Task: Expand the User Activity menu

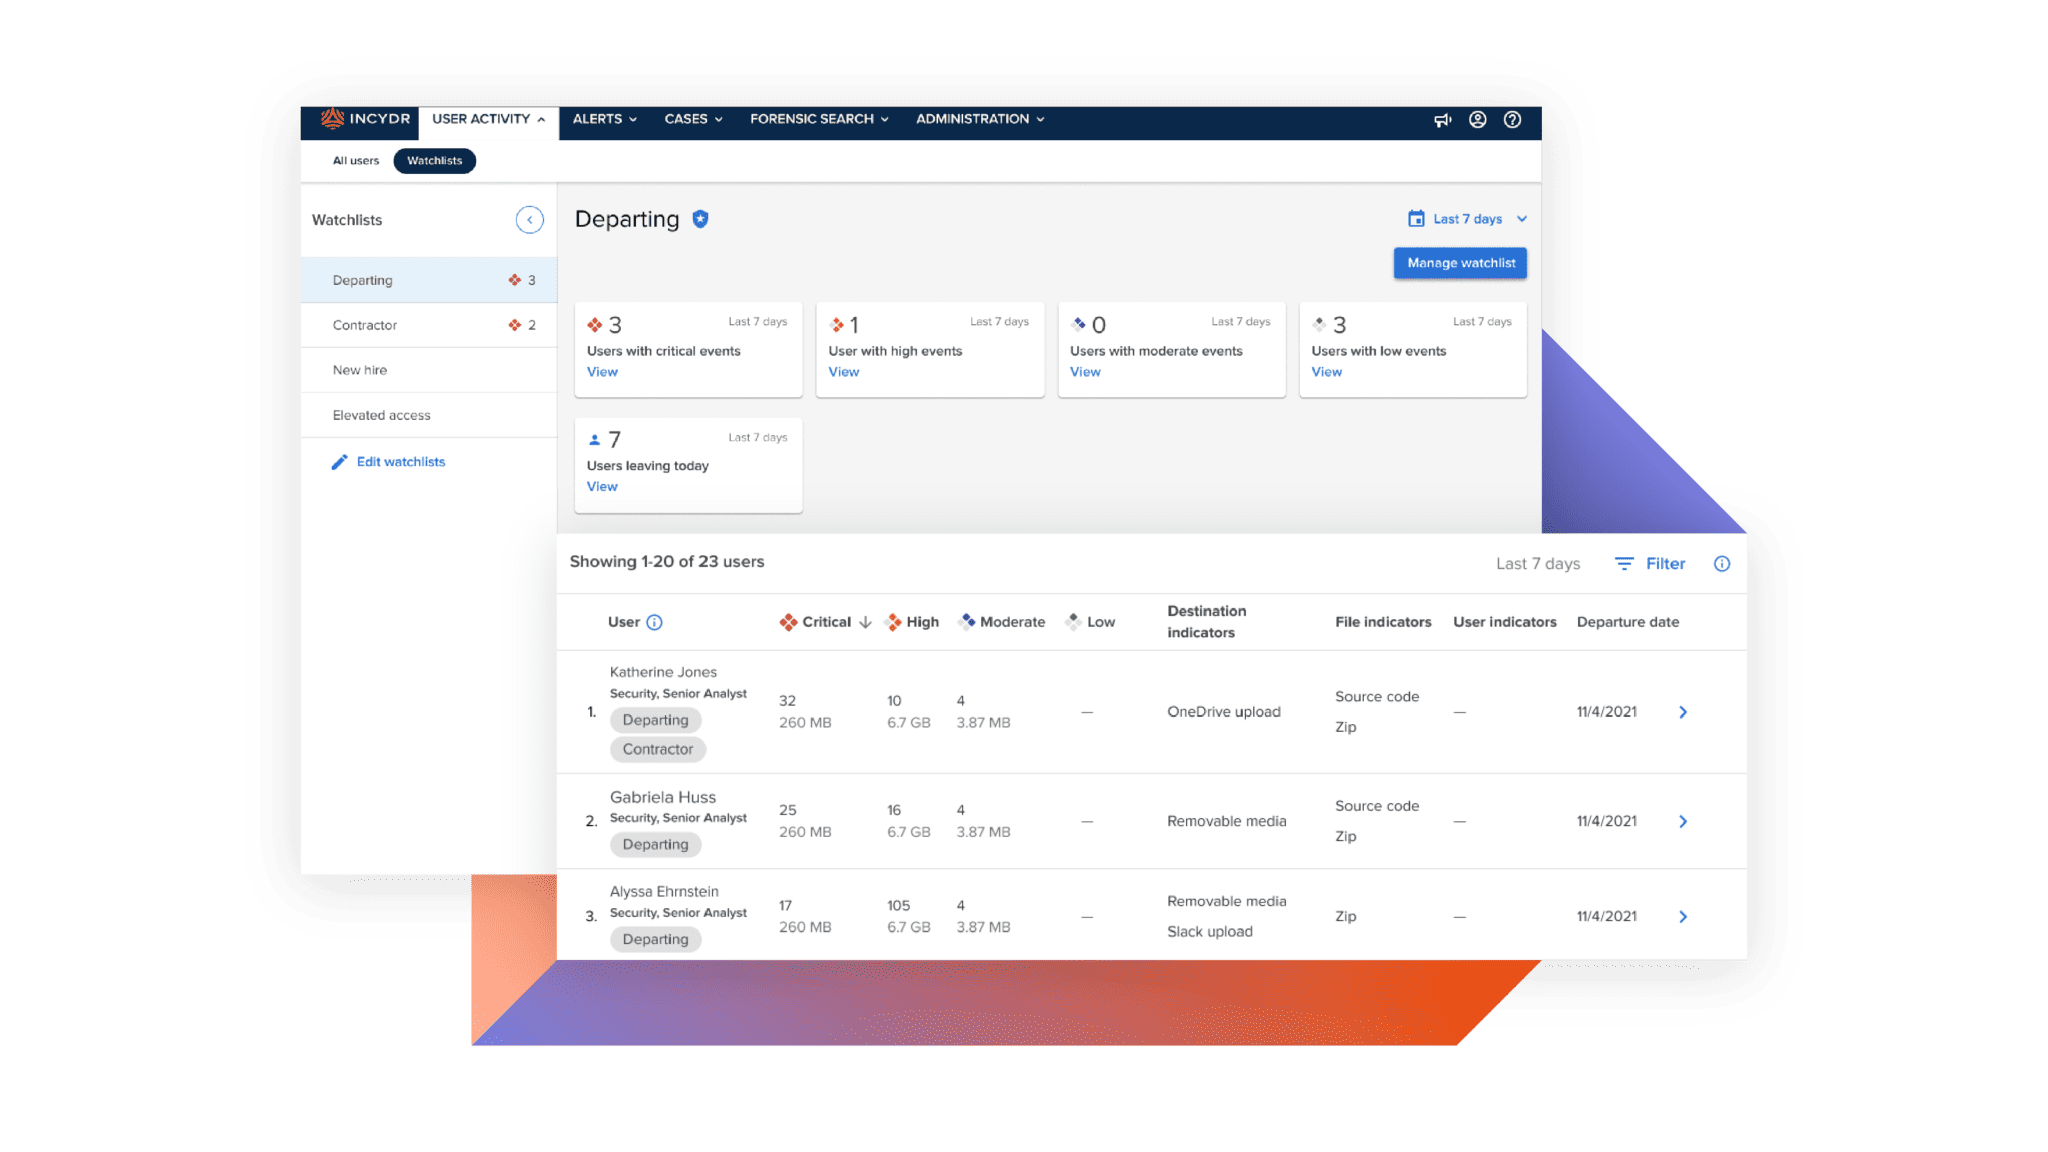Action: pyautogui.click(x=488, y=120)
